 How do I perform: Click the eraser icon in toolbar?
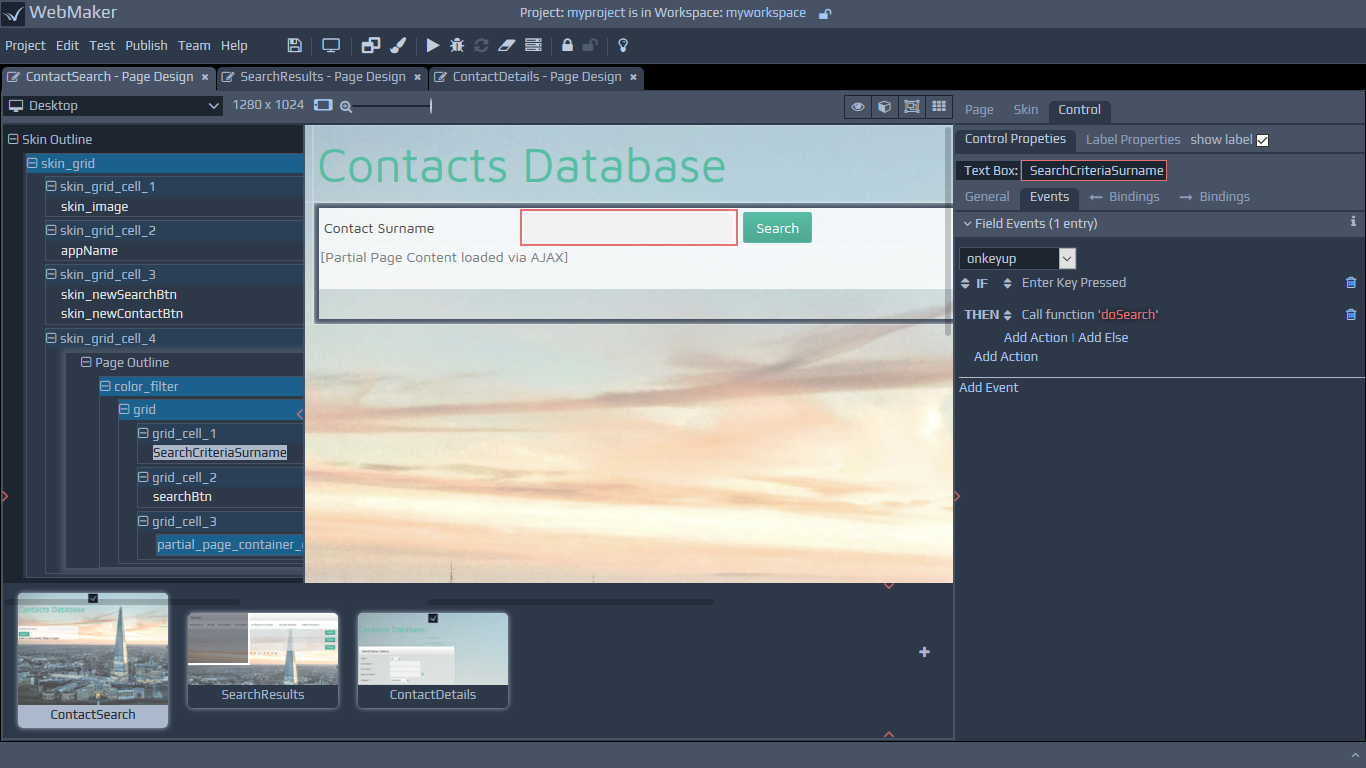tap(506, 45)
